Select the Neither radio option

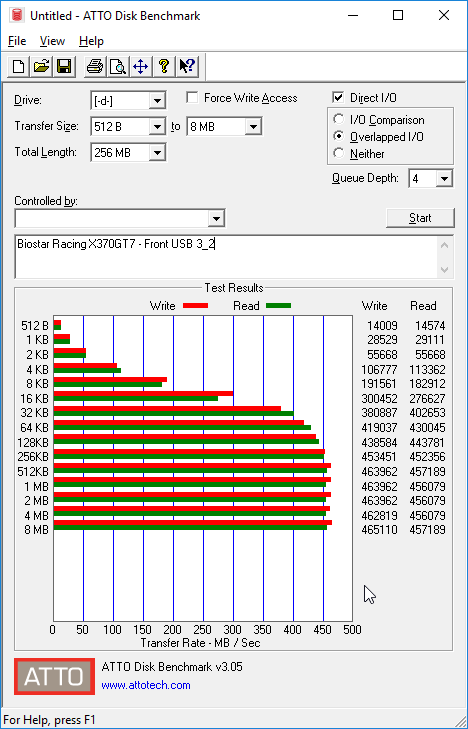click(x=339, y=153)
